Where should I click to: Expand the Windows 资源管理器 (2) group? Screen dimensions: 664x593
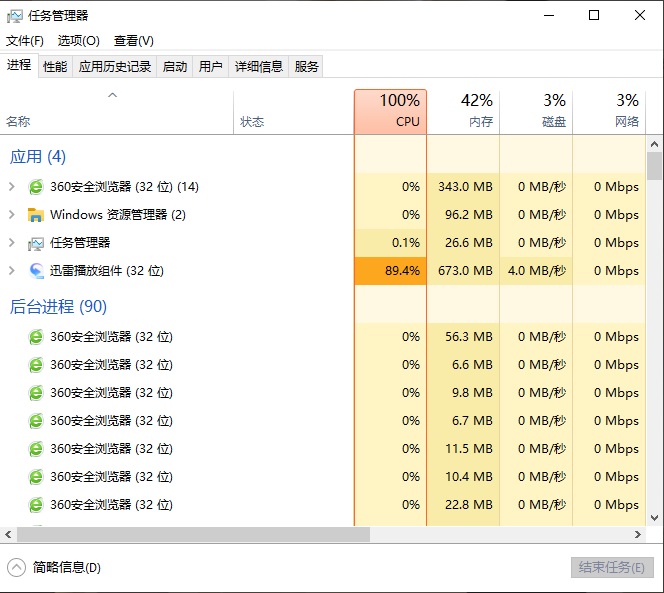[x=12, y=215]
